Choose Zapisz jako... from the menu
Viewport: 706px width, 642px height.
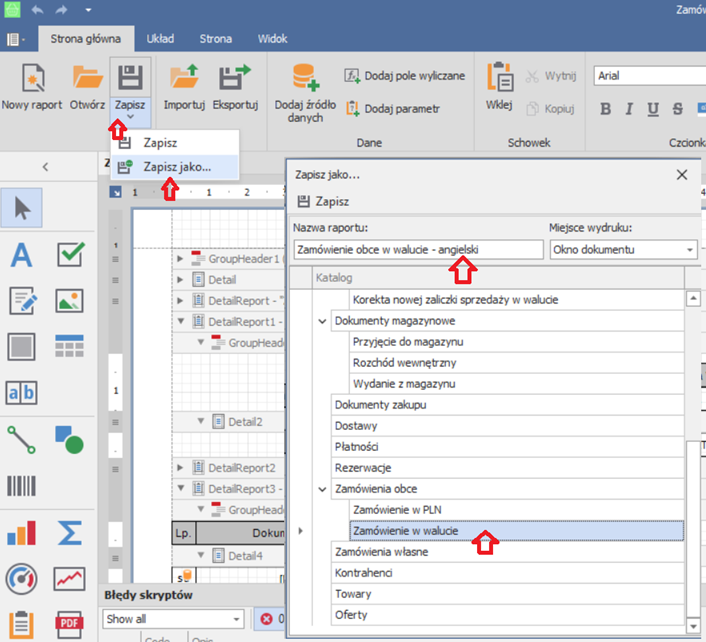tap(176, 166)
